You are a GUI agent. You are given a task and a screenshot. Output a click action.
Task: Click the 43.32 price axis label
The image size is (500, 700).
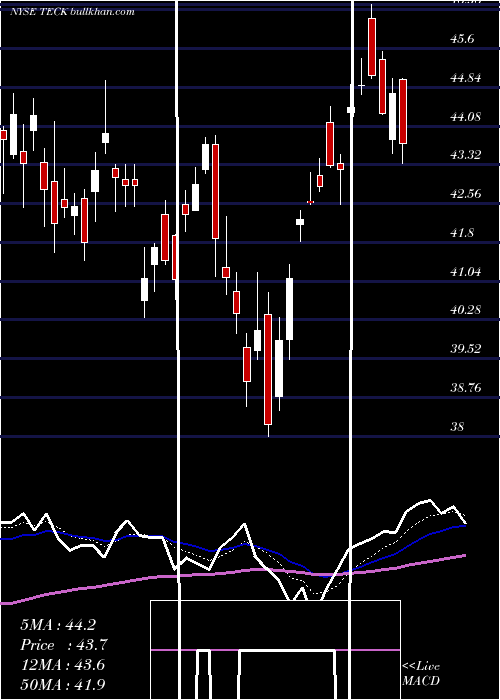pos(466,155)
